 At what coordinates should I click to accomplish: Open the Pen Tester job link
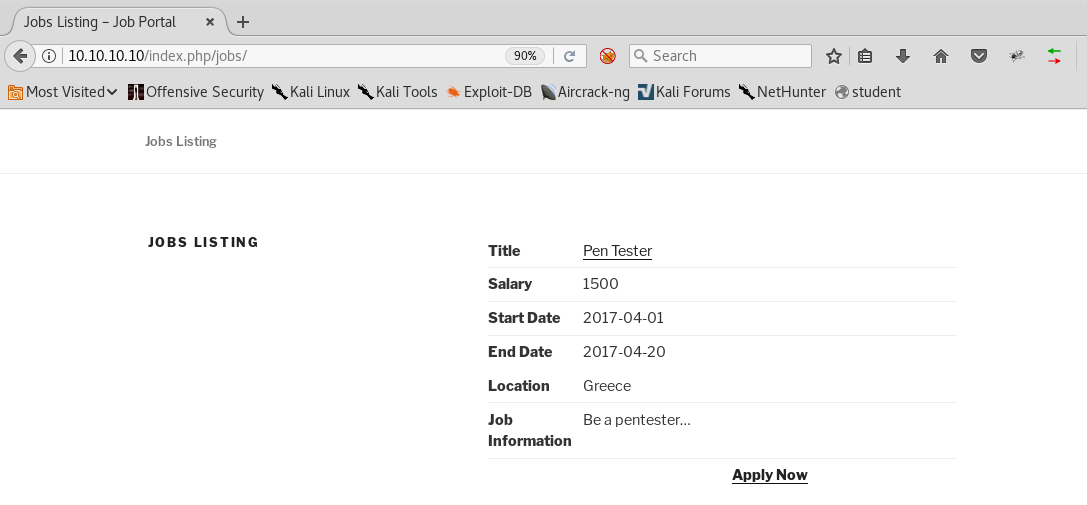click(x=617, y=251)
